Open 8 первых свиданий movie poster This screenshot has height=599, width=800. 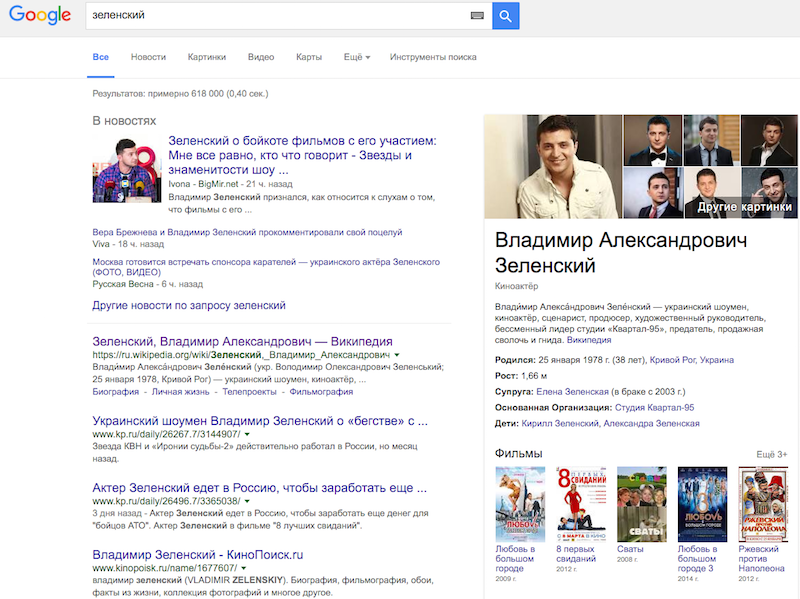(581, 504)
